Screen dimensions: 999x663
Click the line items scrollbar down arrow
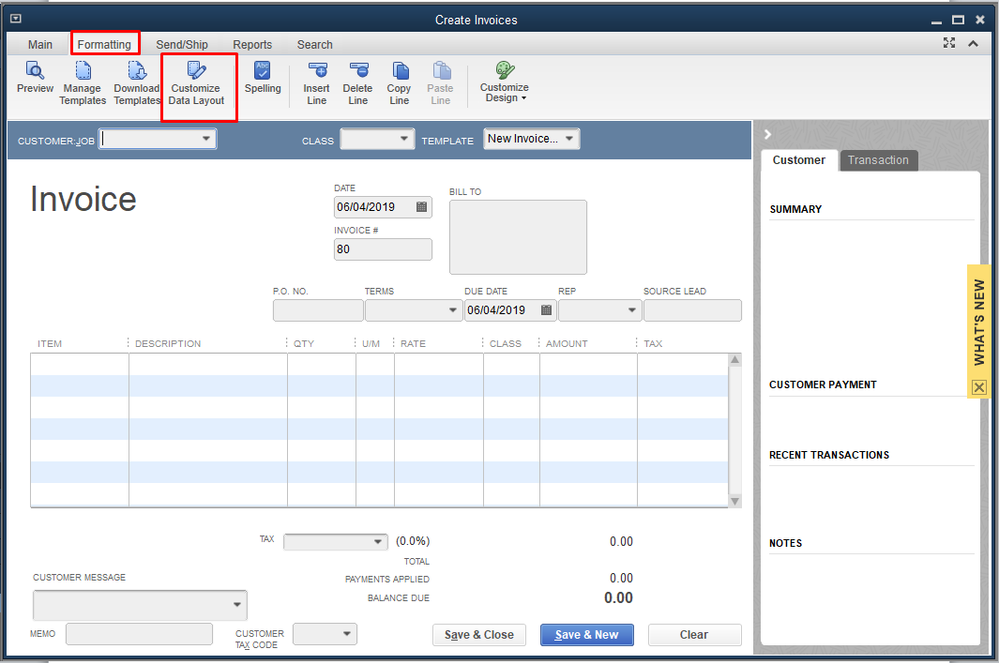735,501
